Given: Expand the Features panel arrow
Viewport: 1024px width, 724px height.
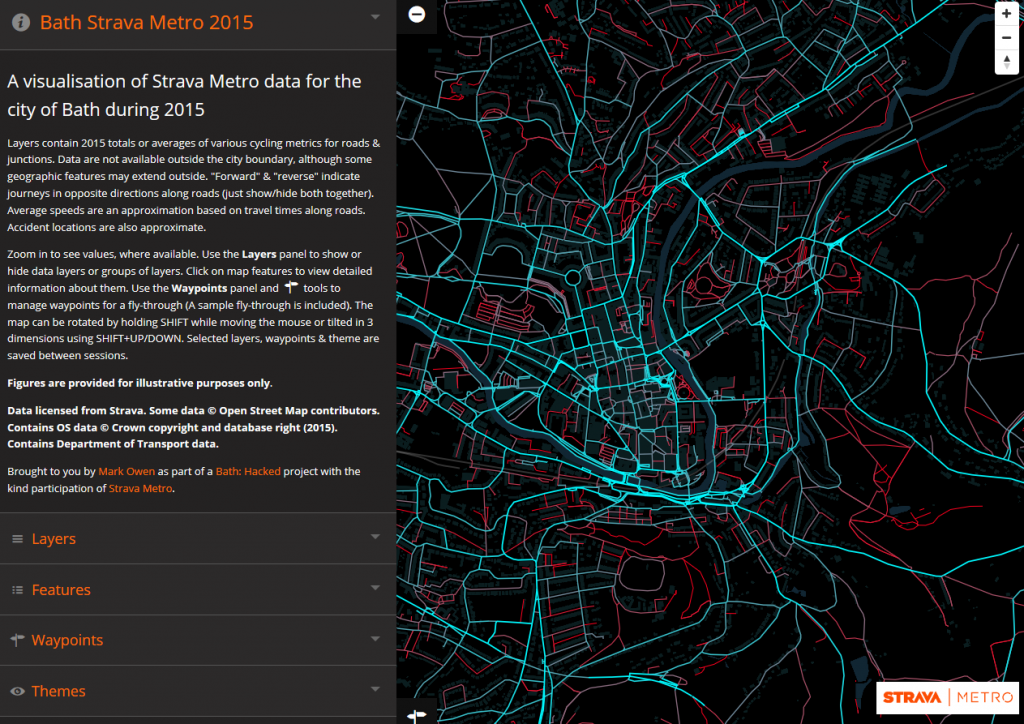Looking at the screenshot, I should click(x=375, y=588).
